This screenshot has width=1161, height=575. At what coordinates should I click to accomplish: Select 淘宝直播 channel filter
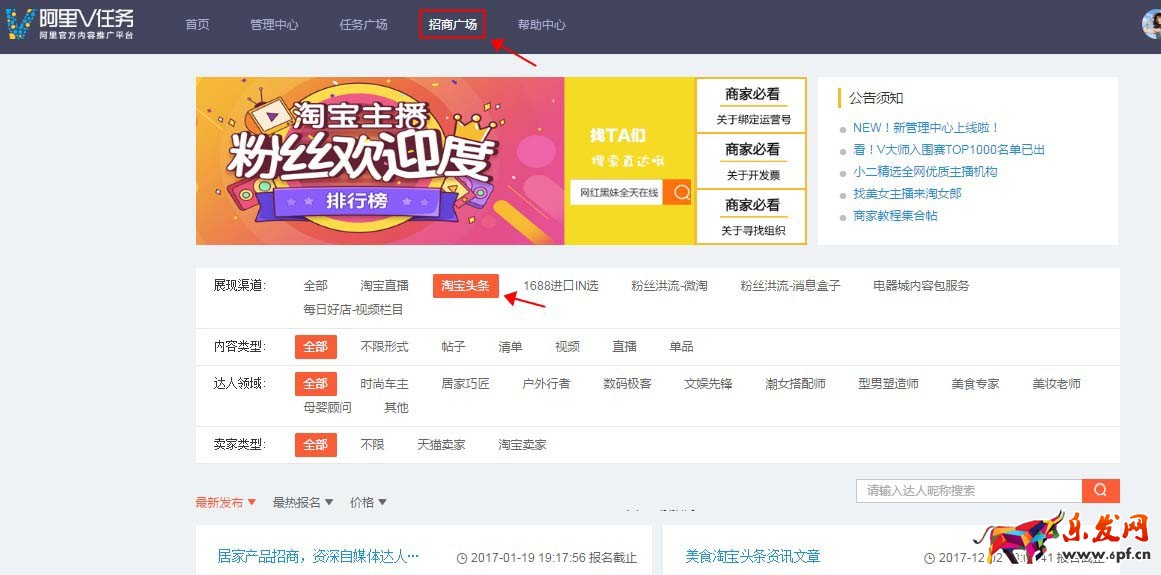(x=384, y=286)
